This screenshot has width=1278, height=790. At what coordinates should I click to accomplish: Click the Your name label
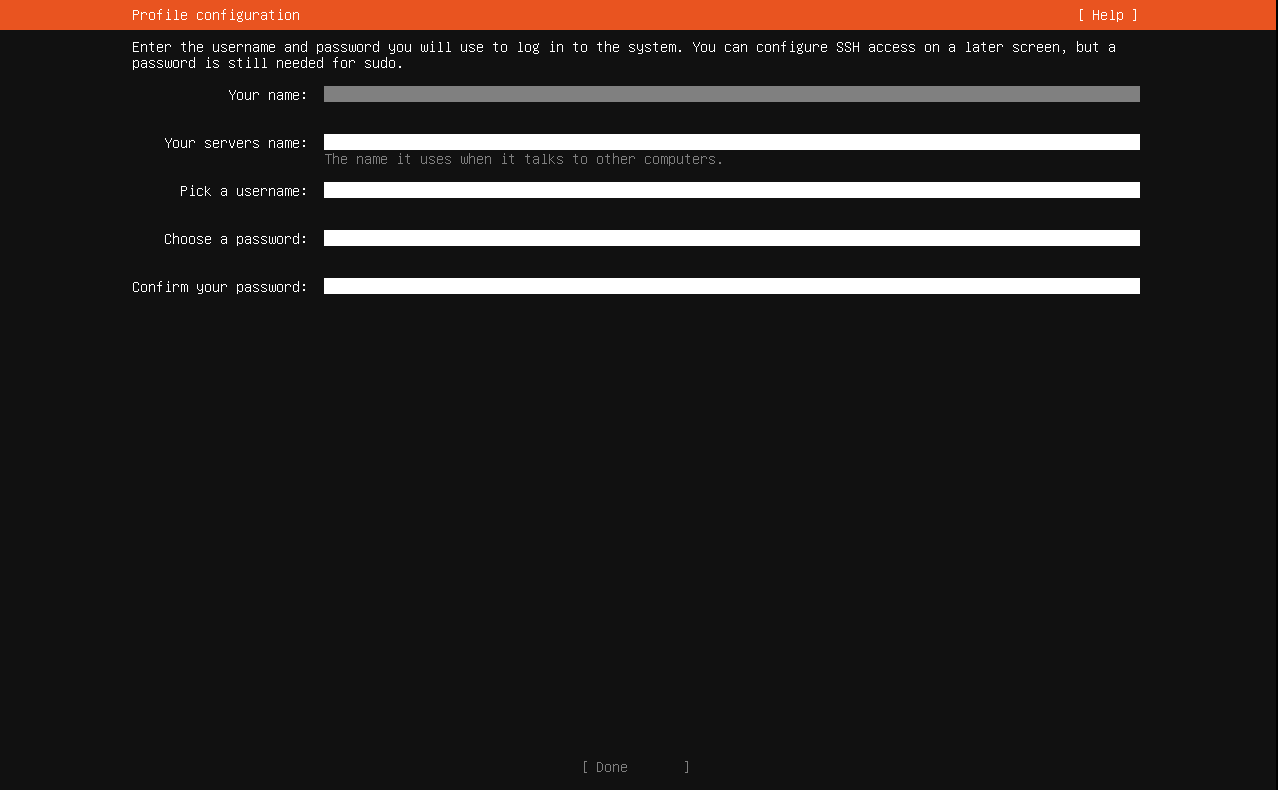[x=268, y=95]
